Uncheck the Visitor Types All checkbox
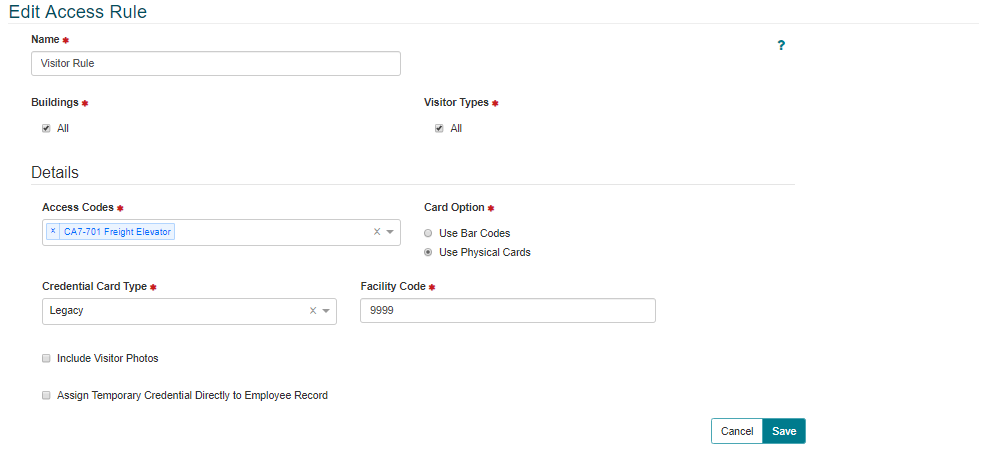Viewport: 988px width, 471px height. (439, 128)
